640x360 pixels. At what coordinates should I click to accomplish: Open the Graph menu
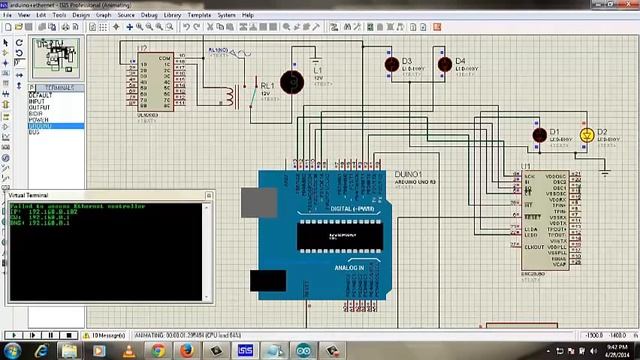tap(104, 15)
